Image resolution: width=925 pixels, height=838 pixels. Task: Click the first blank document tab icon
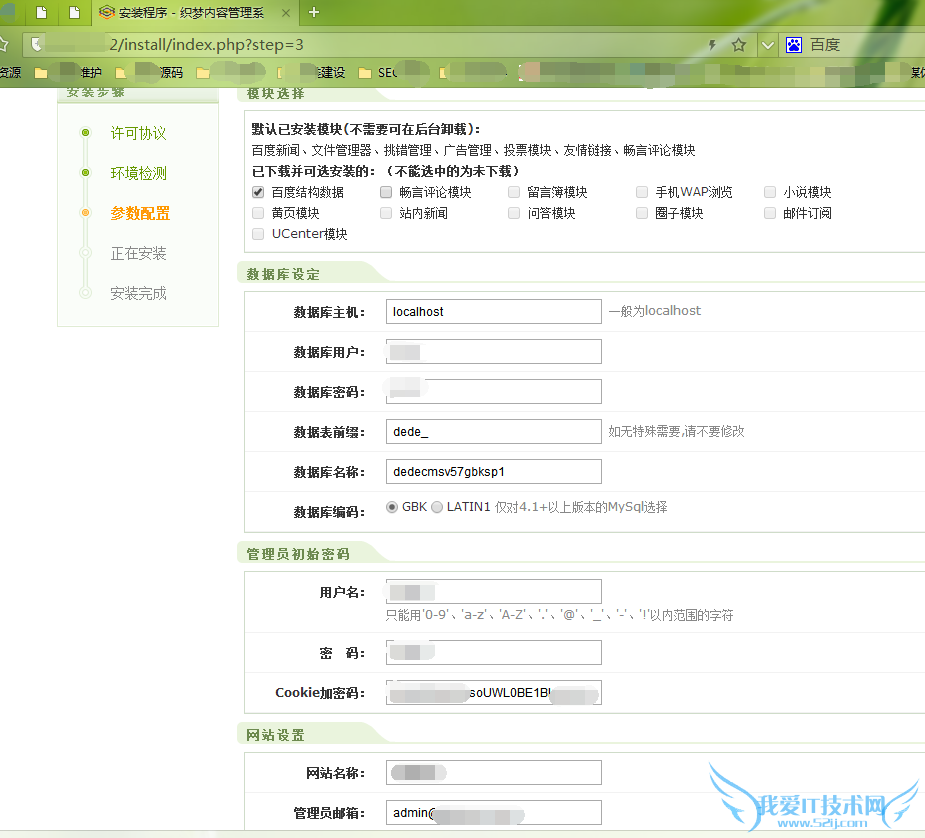tap(40, 15)
